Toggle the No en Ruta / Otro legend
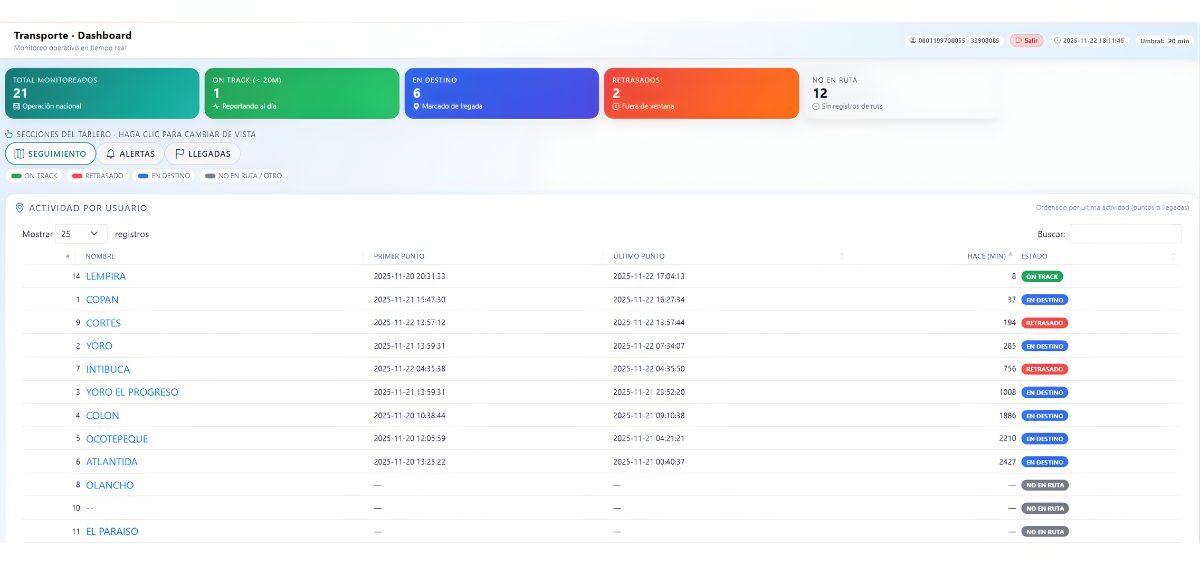This screenshot has height=568, width=1200. click(x=243, y=176)
